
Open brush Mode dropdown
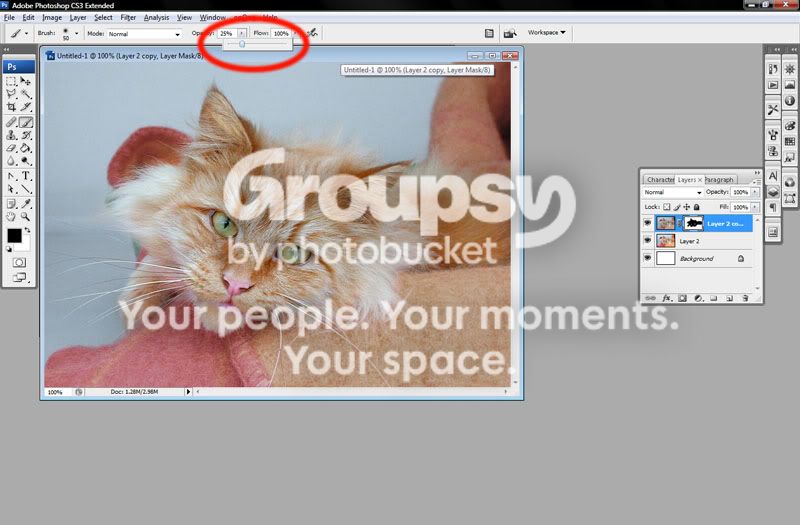pyautogui.click(x=144, y=34)
